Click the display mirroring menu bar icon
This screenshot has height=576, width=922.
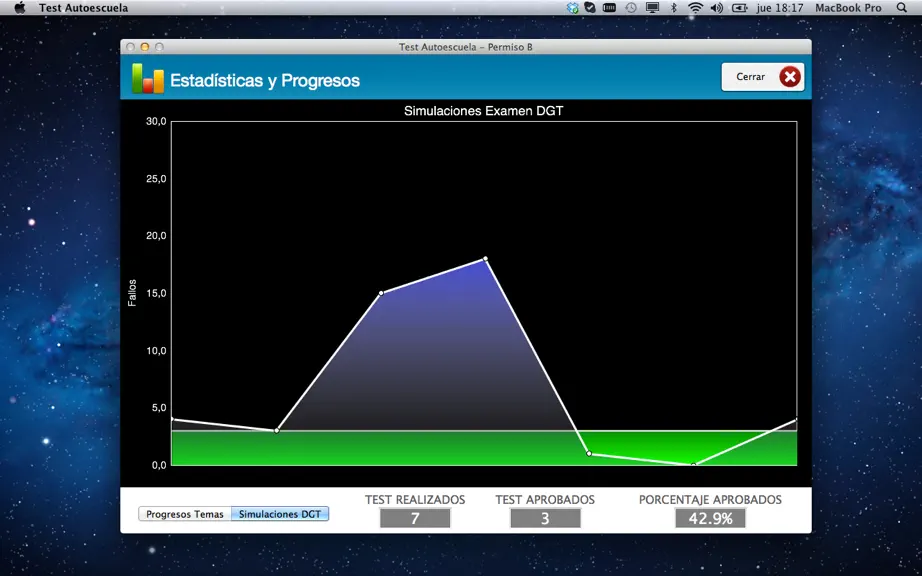point(652,8)
